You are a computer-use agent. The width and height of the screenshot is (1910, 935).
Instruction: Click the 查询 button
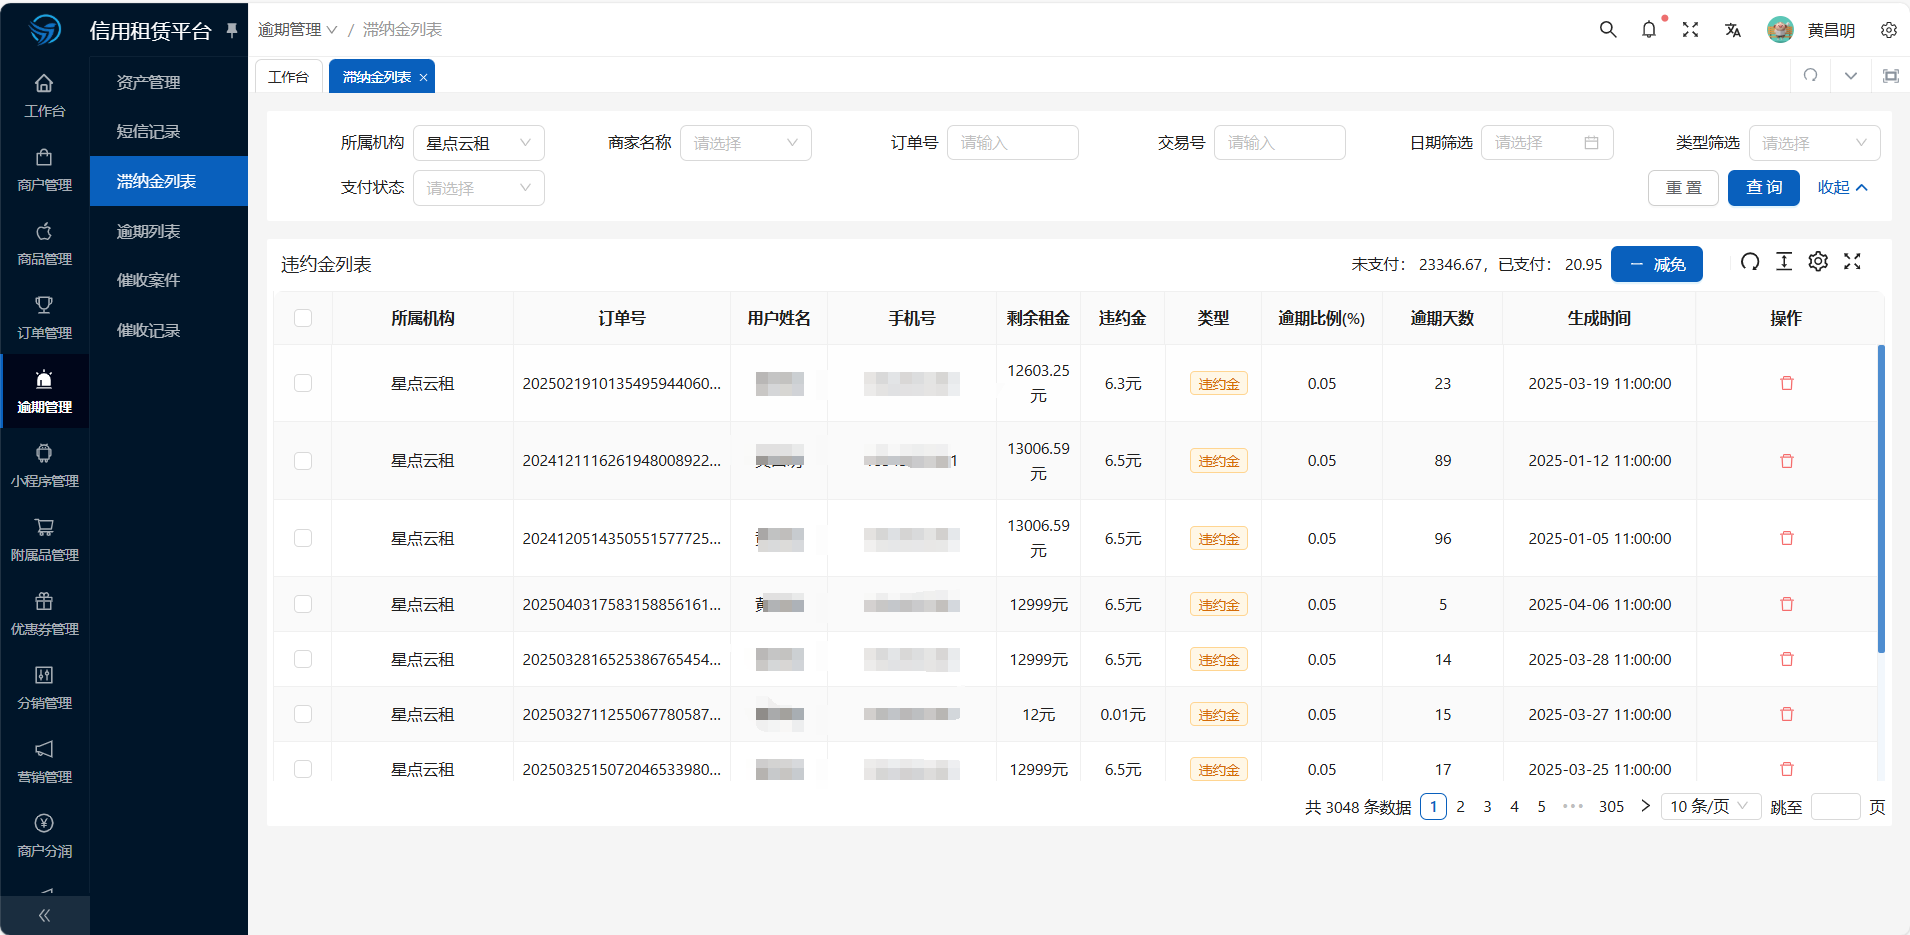coord(1764,188)
